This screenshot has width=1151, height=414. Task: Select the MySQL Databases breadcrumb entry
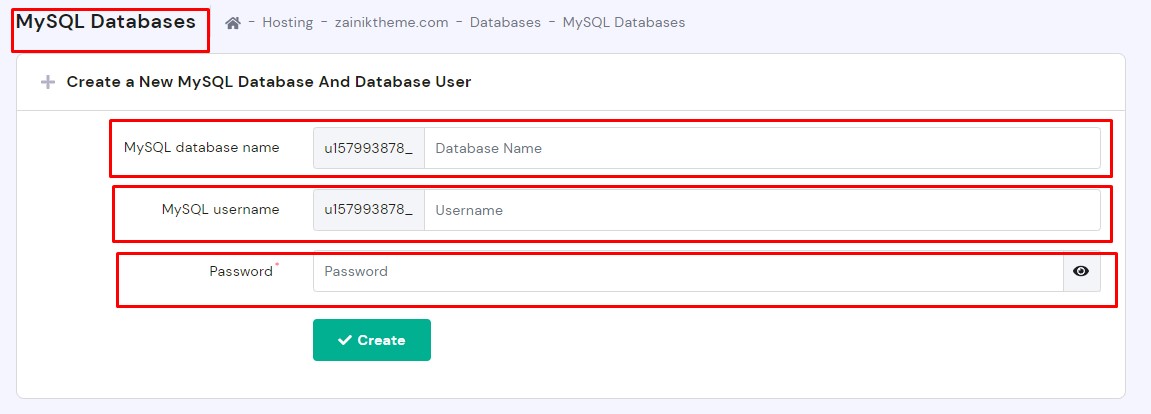click(623, 22)
